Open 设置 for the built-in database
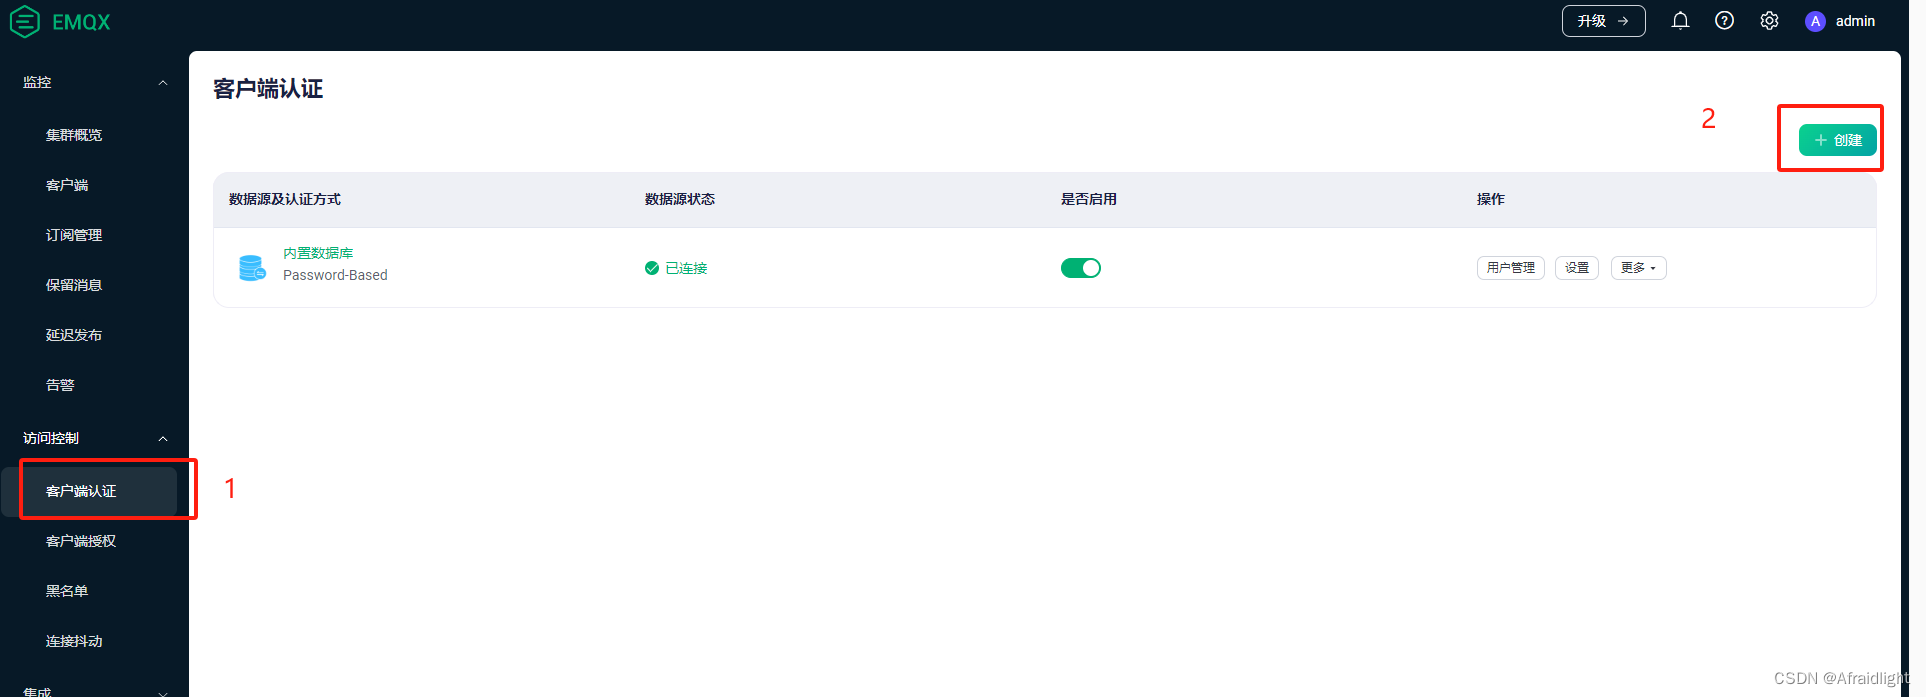 point(1577,268)
